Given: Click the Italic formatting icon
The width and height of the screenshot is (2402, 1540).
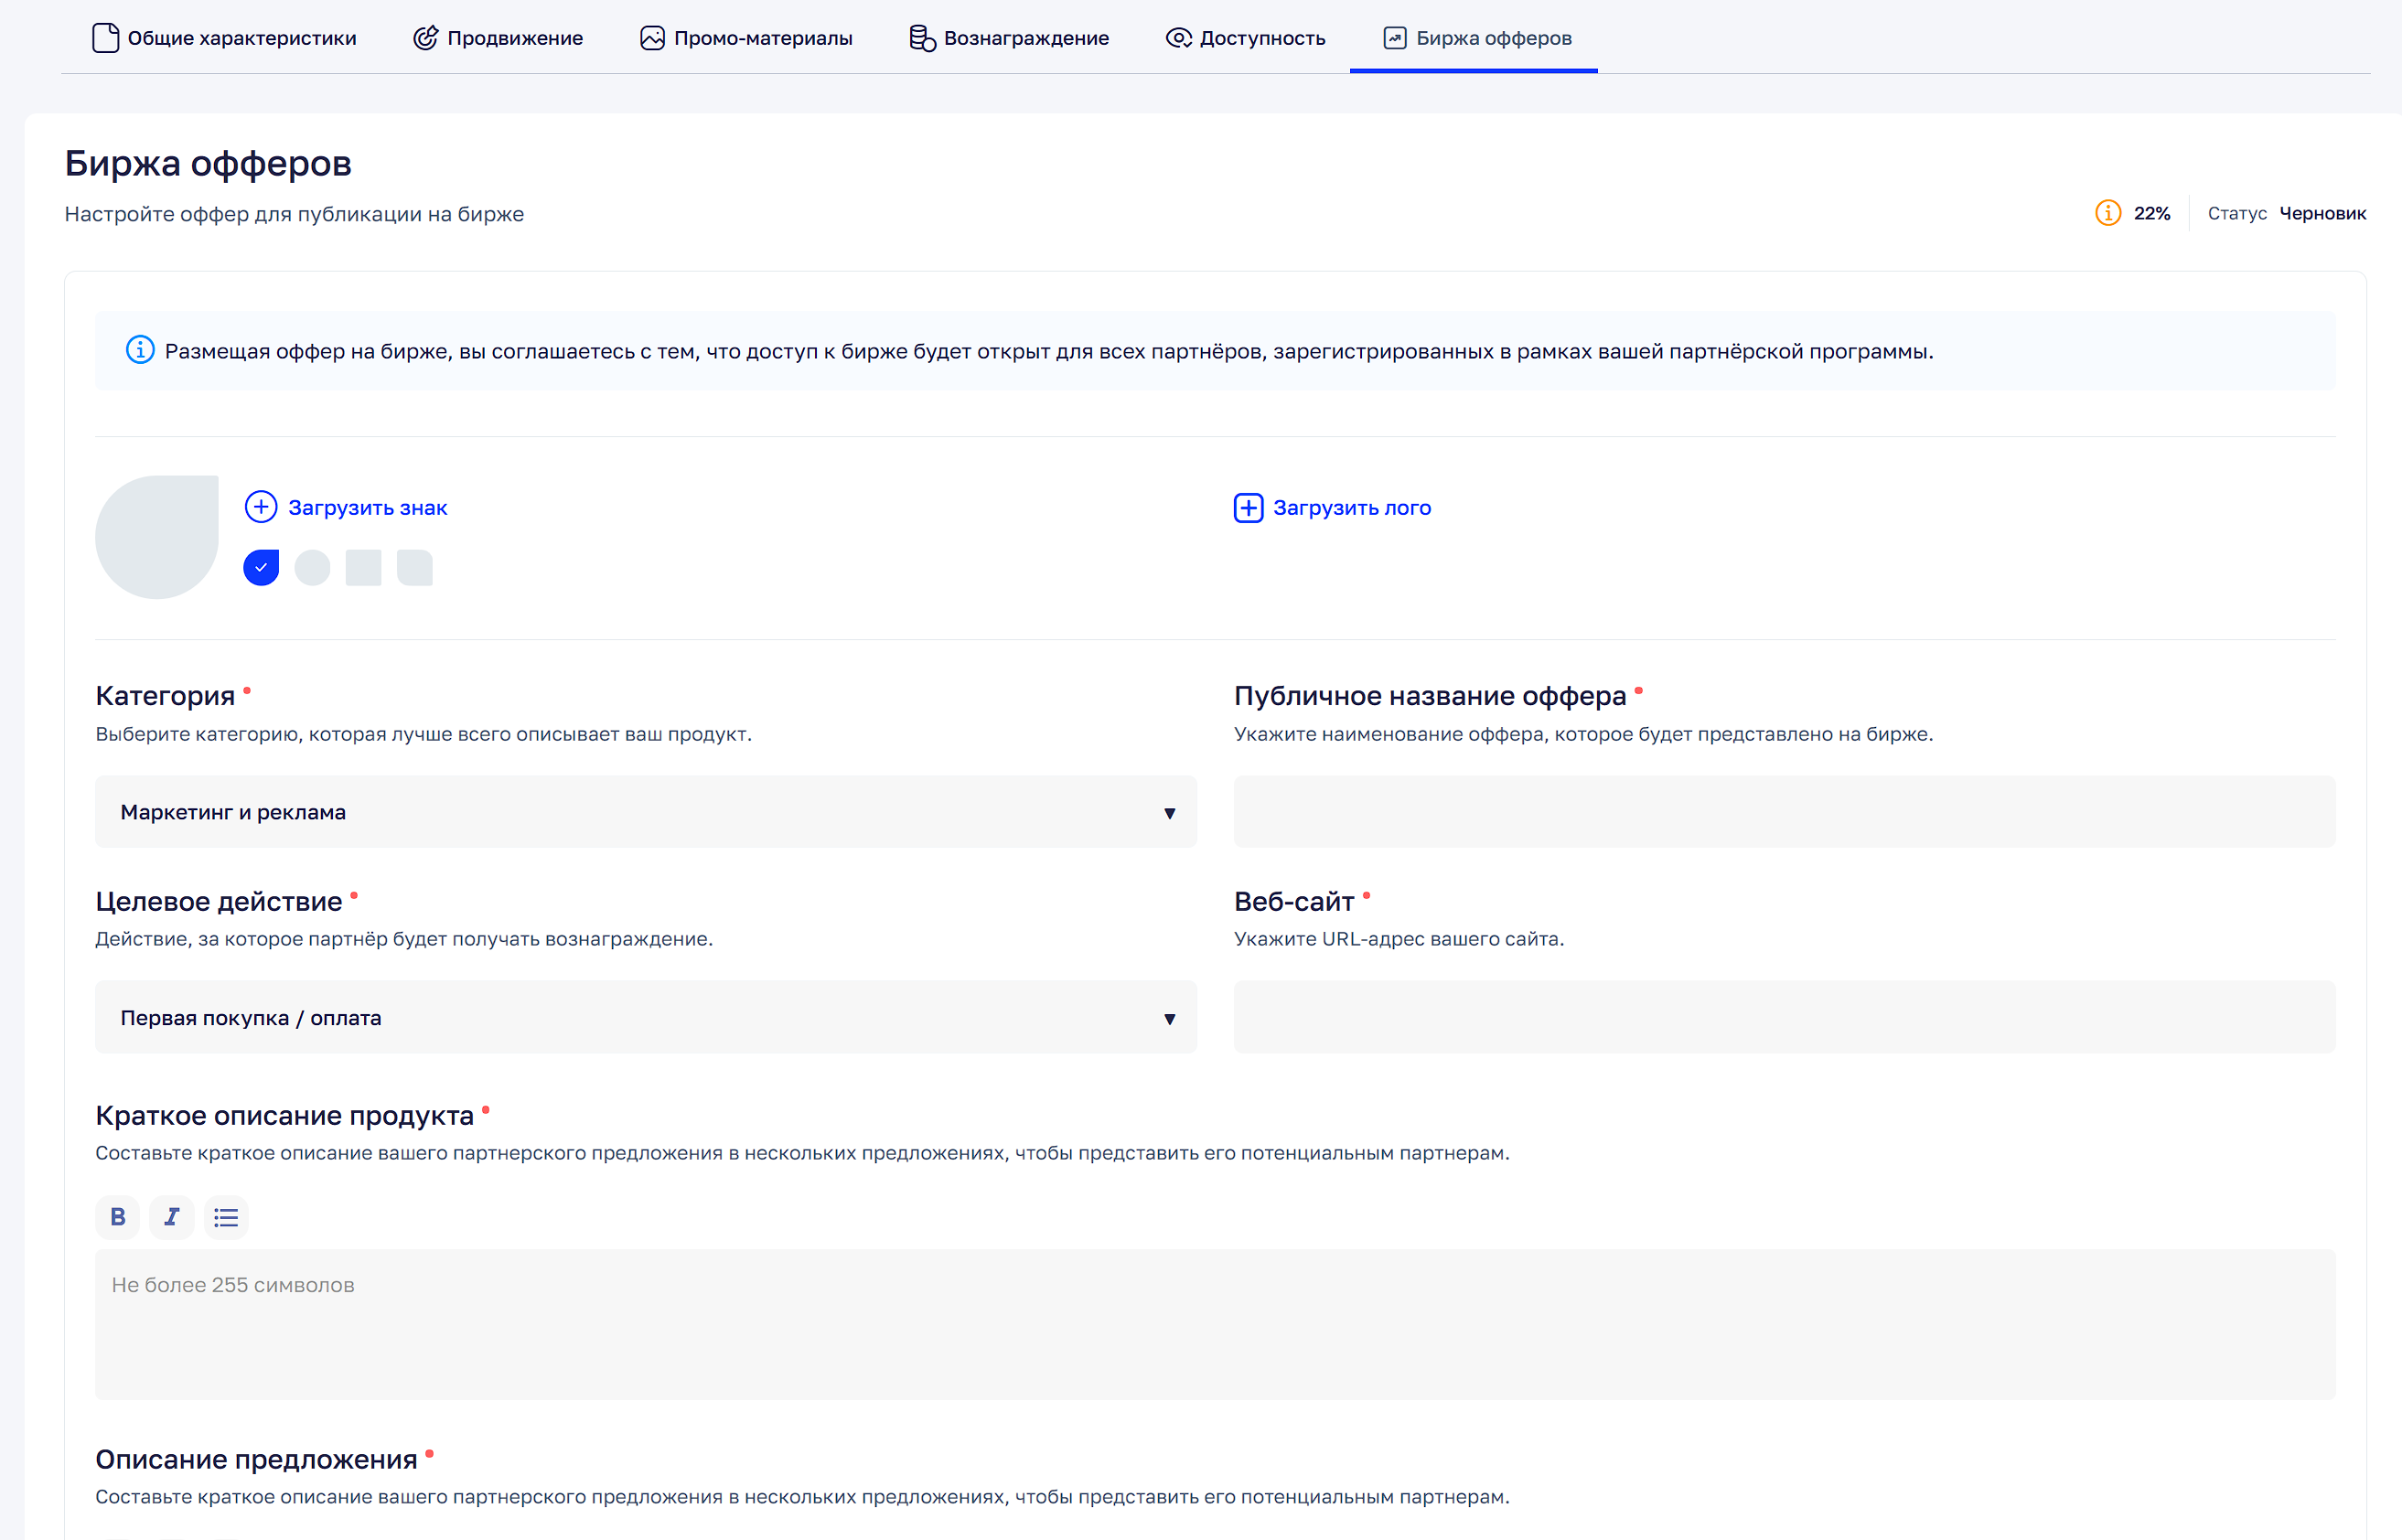Looking at the screenshot, I should click(x=171, y=1217).
